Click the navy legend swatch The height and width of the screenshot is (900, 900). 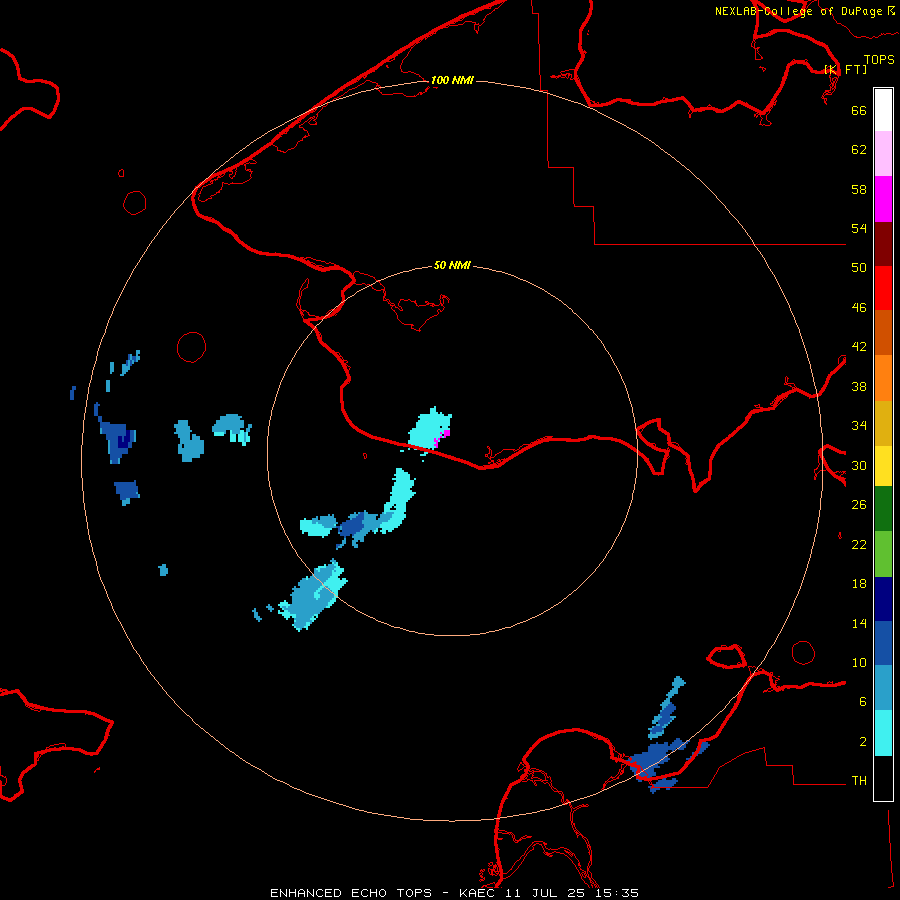883,599
